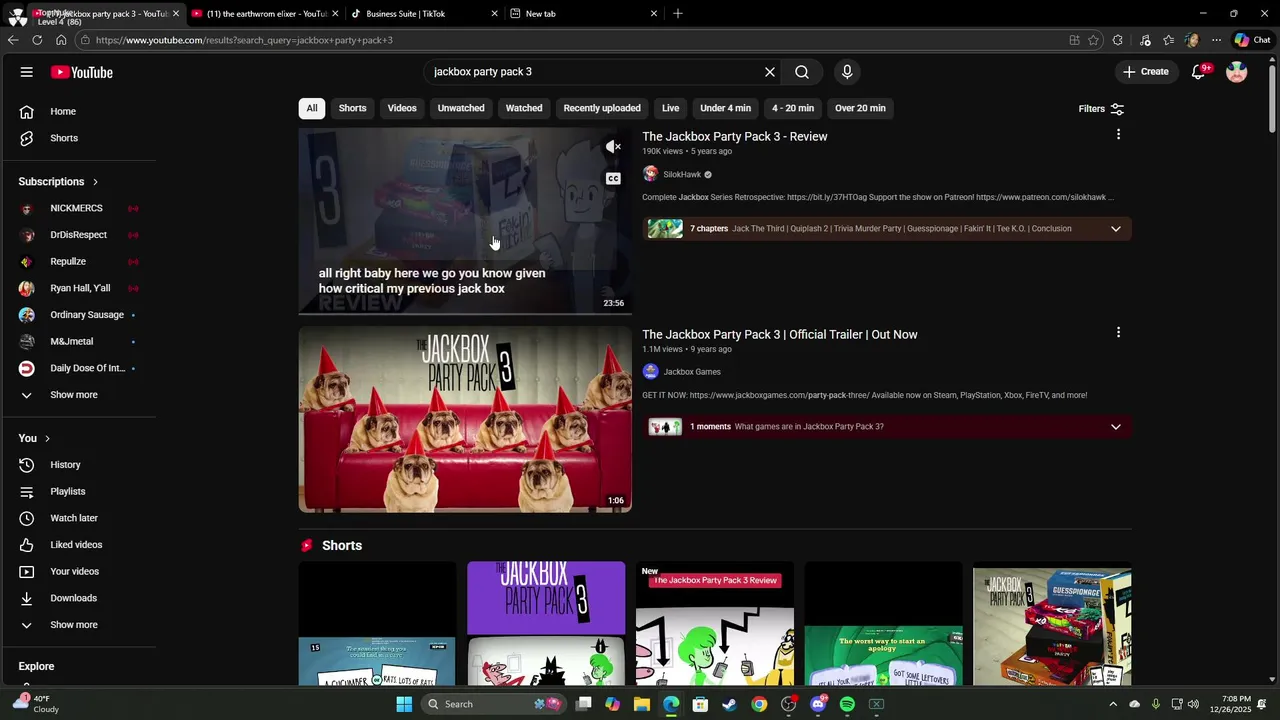The width and height of the screenshot is (1280, 720).
Task: Click the Edge profile picture
Action: (x=1192, y=40)
